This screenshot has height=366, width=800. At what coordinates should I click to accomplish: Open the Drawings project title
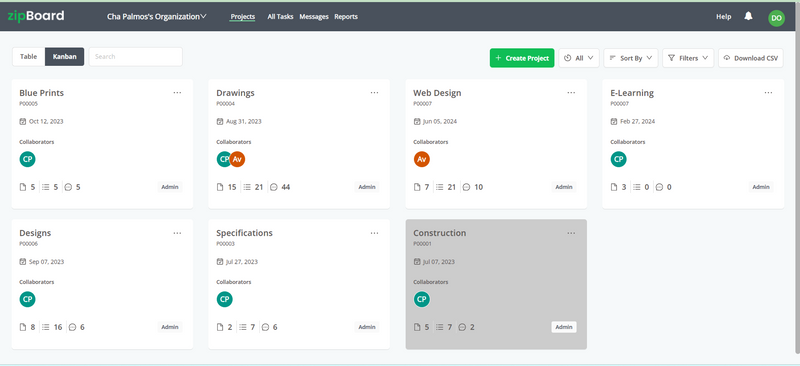tap(235, 93)
